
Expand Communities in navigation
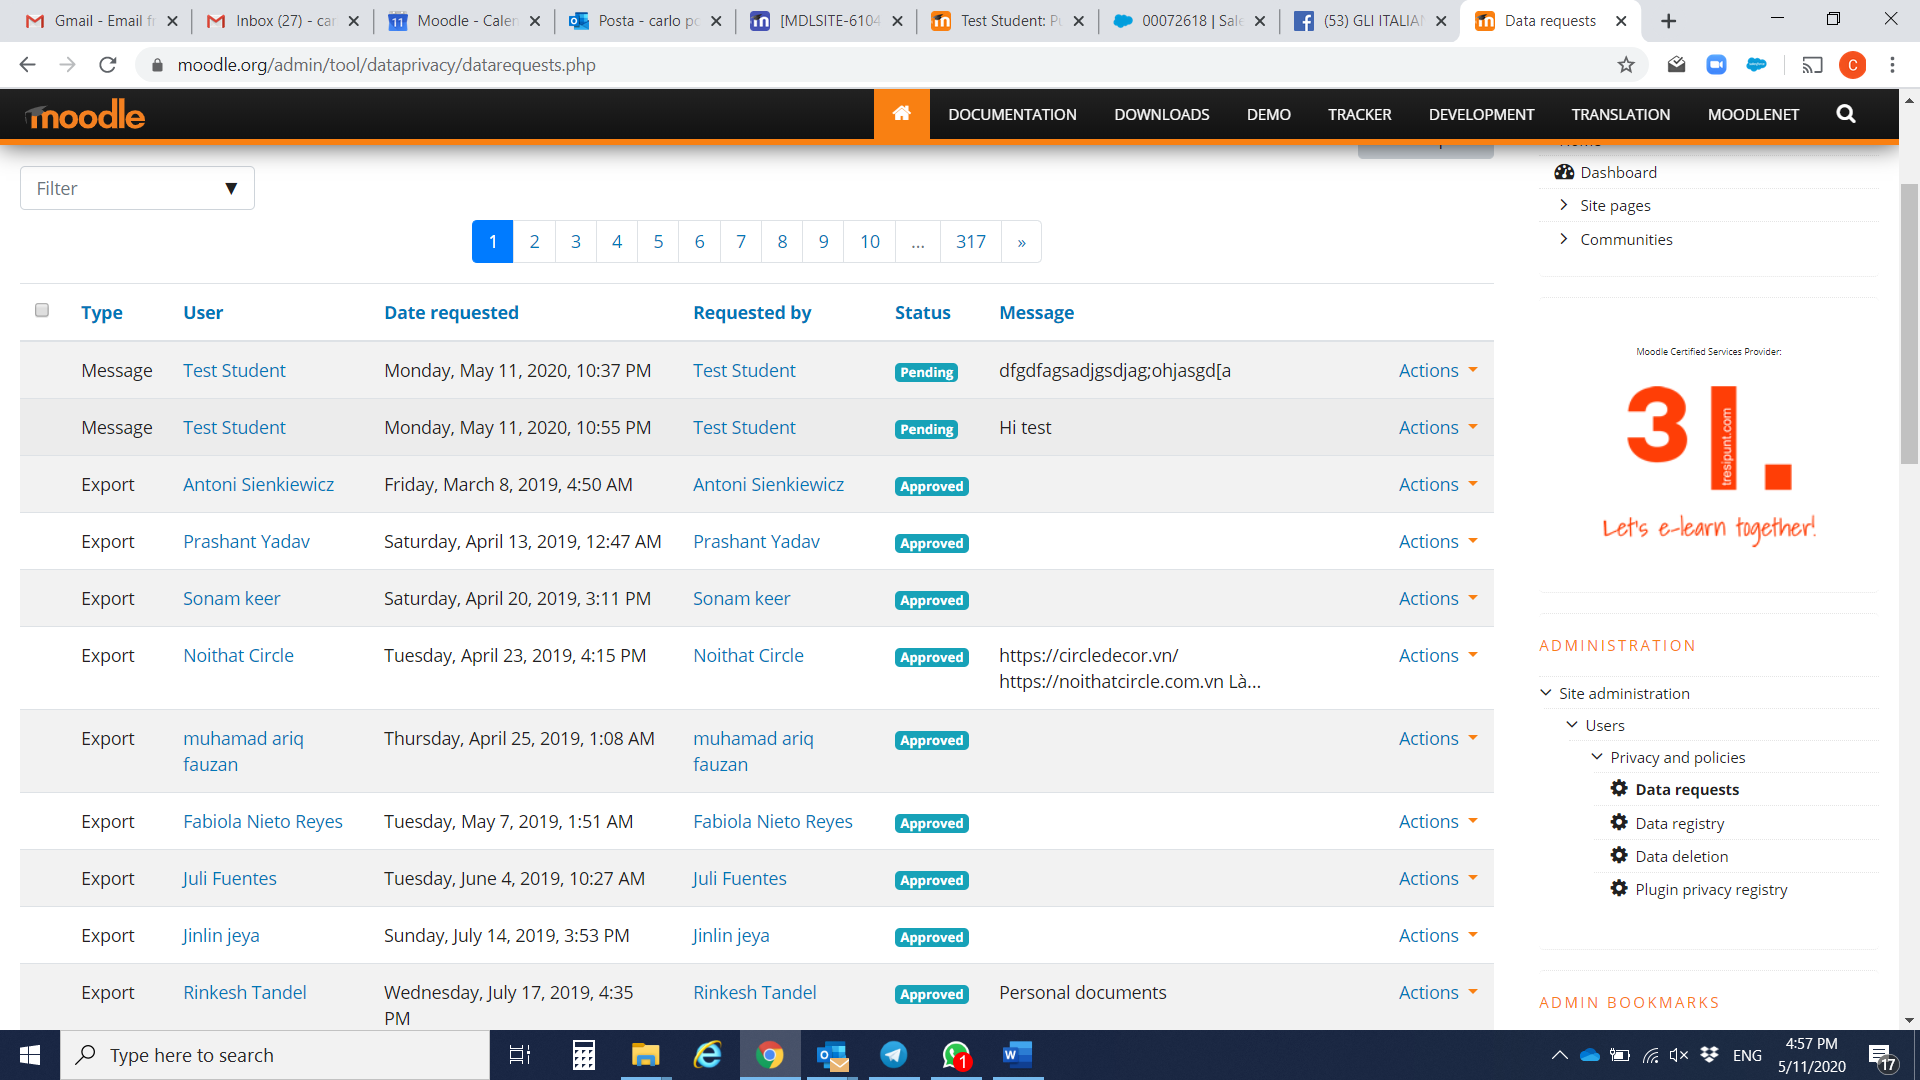pyautogui.click(x=1564, y=239)
